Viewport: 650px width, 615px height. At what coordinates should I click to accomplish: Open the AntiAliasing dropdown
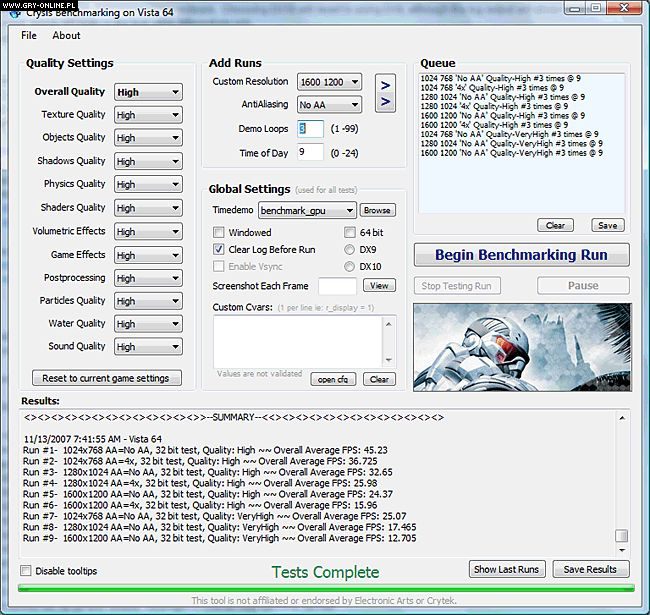tap(327, 104)
